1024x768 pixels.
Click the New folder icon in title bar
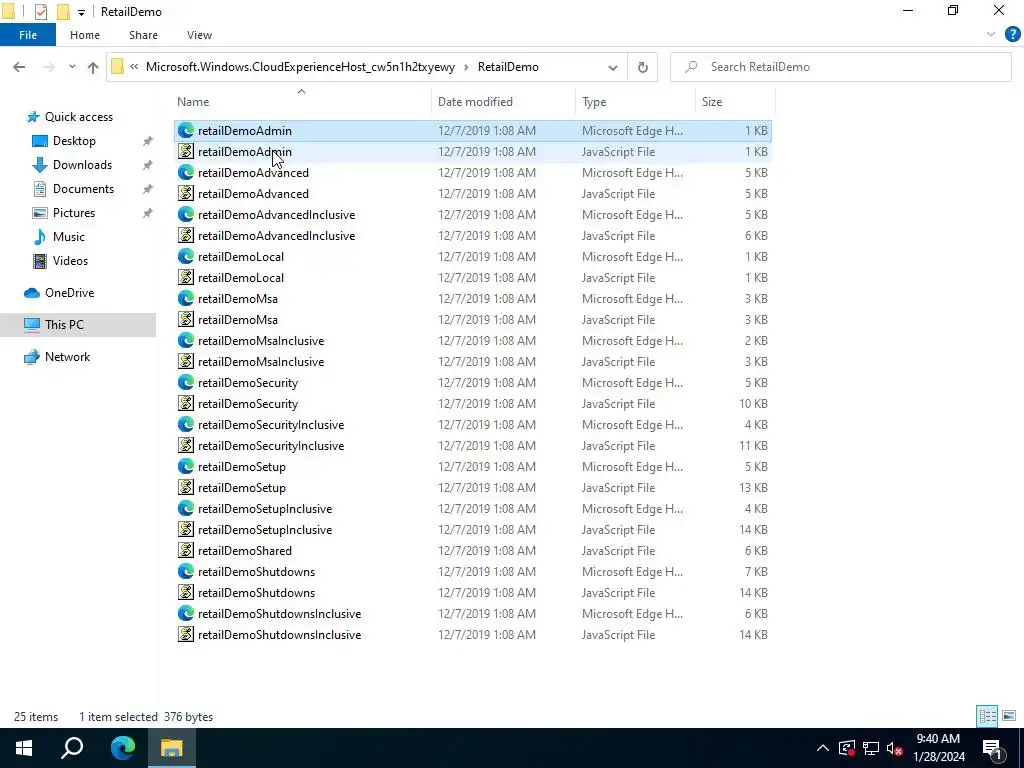click(63, 12)
